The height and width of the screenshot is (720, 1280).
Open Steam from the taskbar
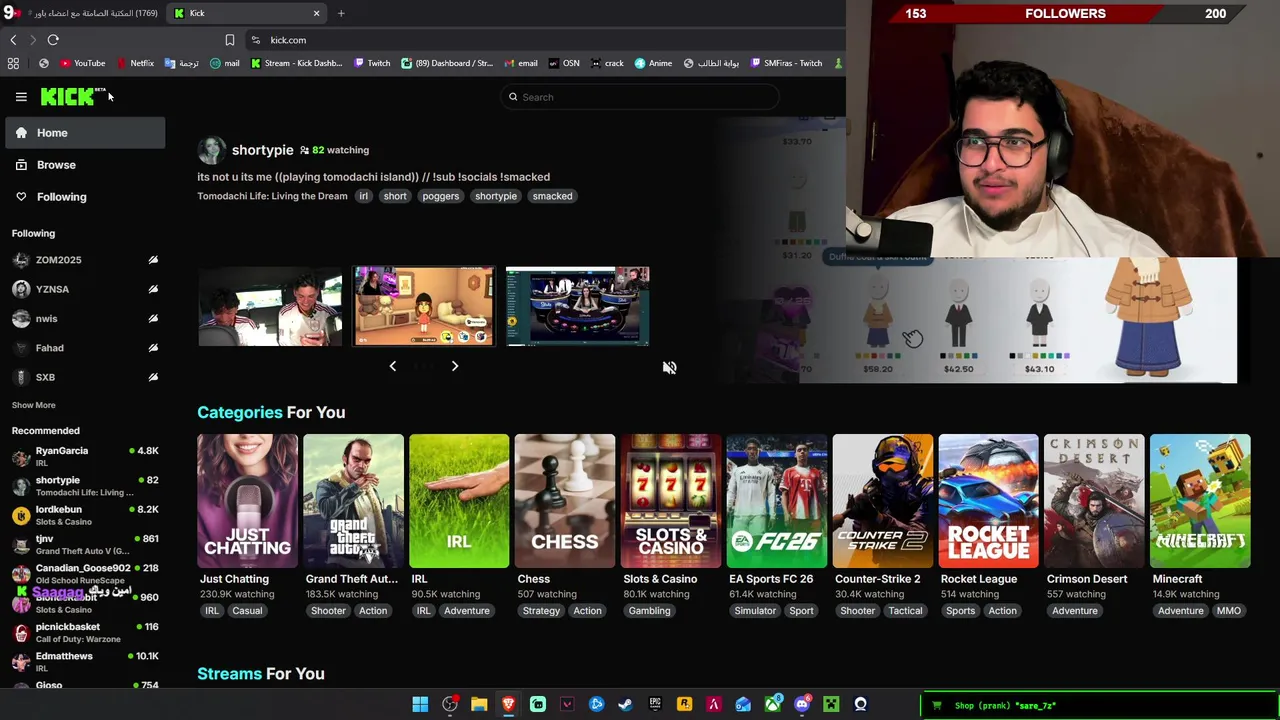point(625,705)
